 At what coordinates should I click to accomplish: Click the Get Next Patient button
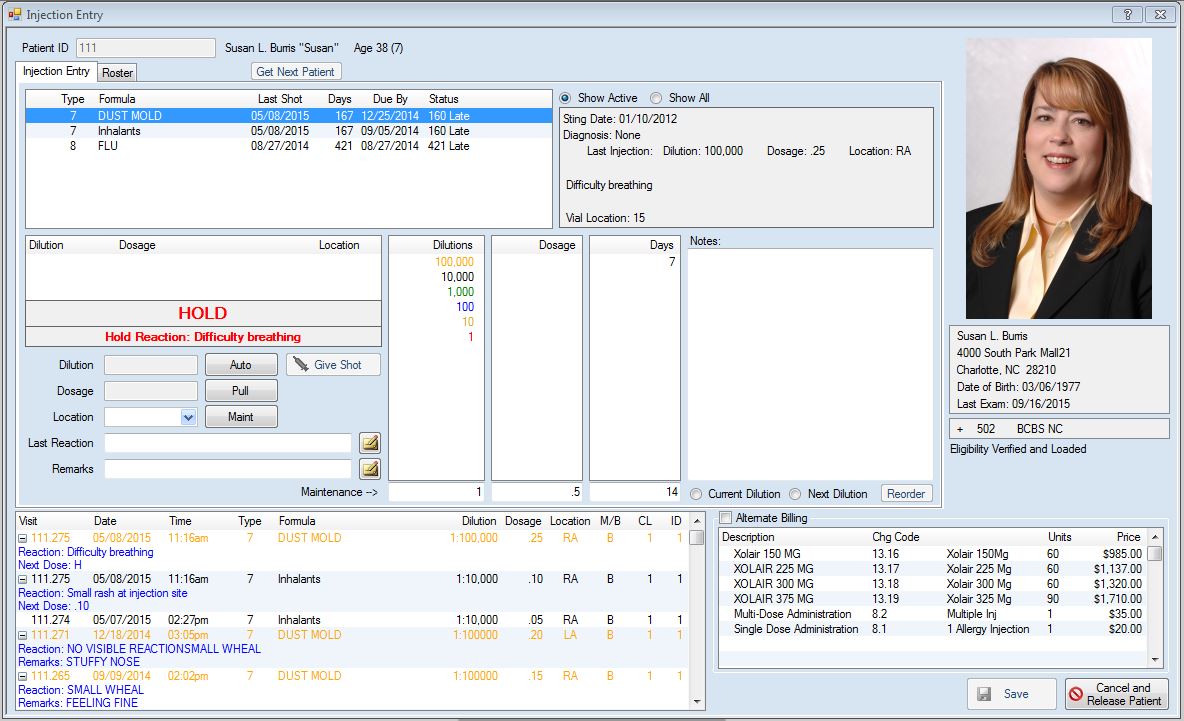click(x=295, y=72)
